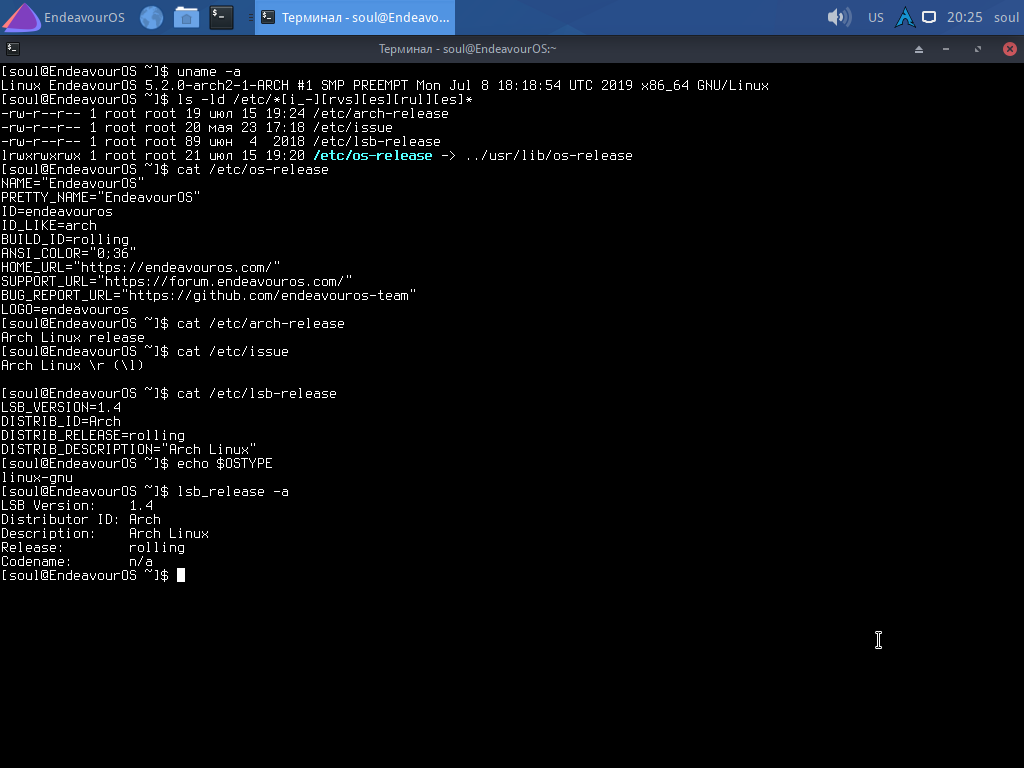Click the PRETTY_NAME="EndeavourOS" line

point(101,197)
